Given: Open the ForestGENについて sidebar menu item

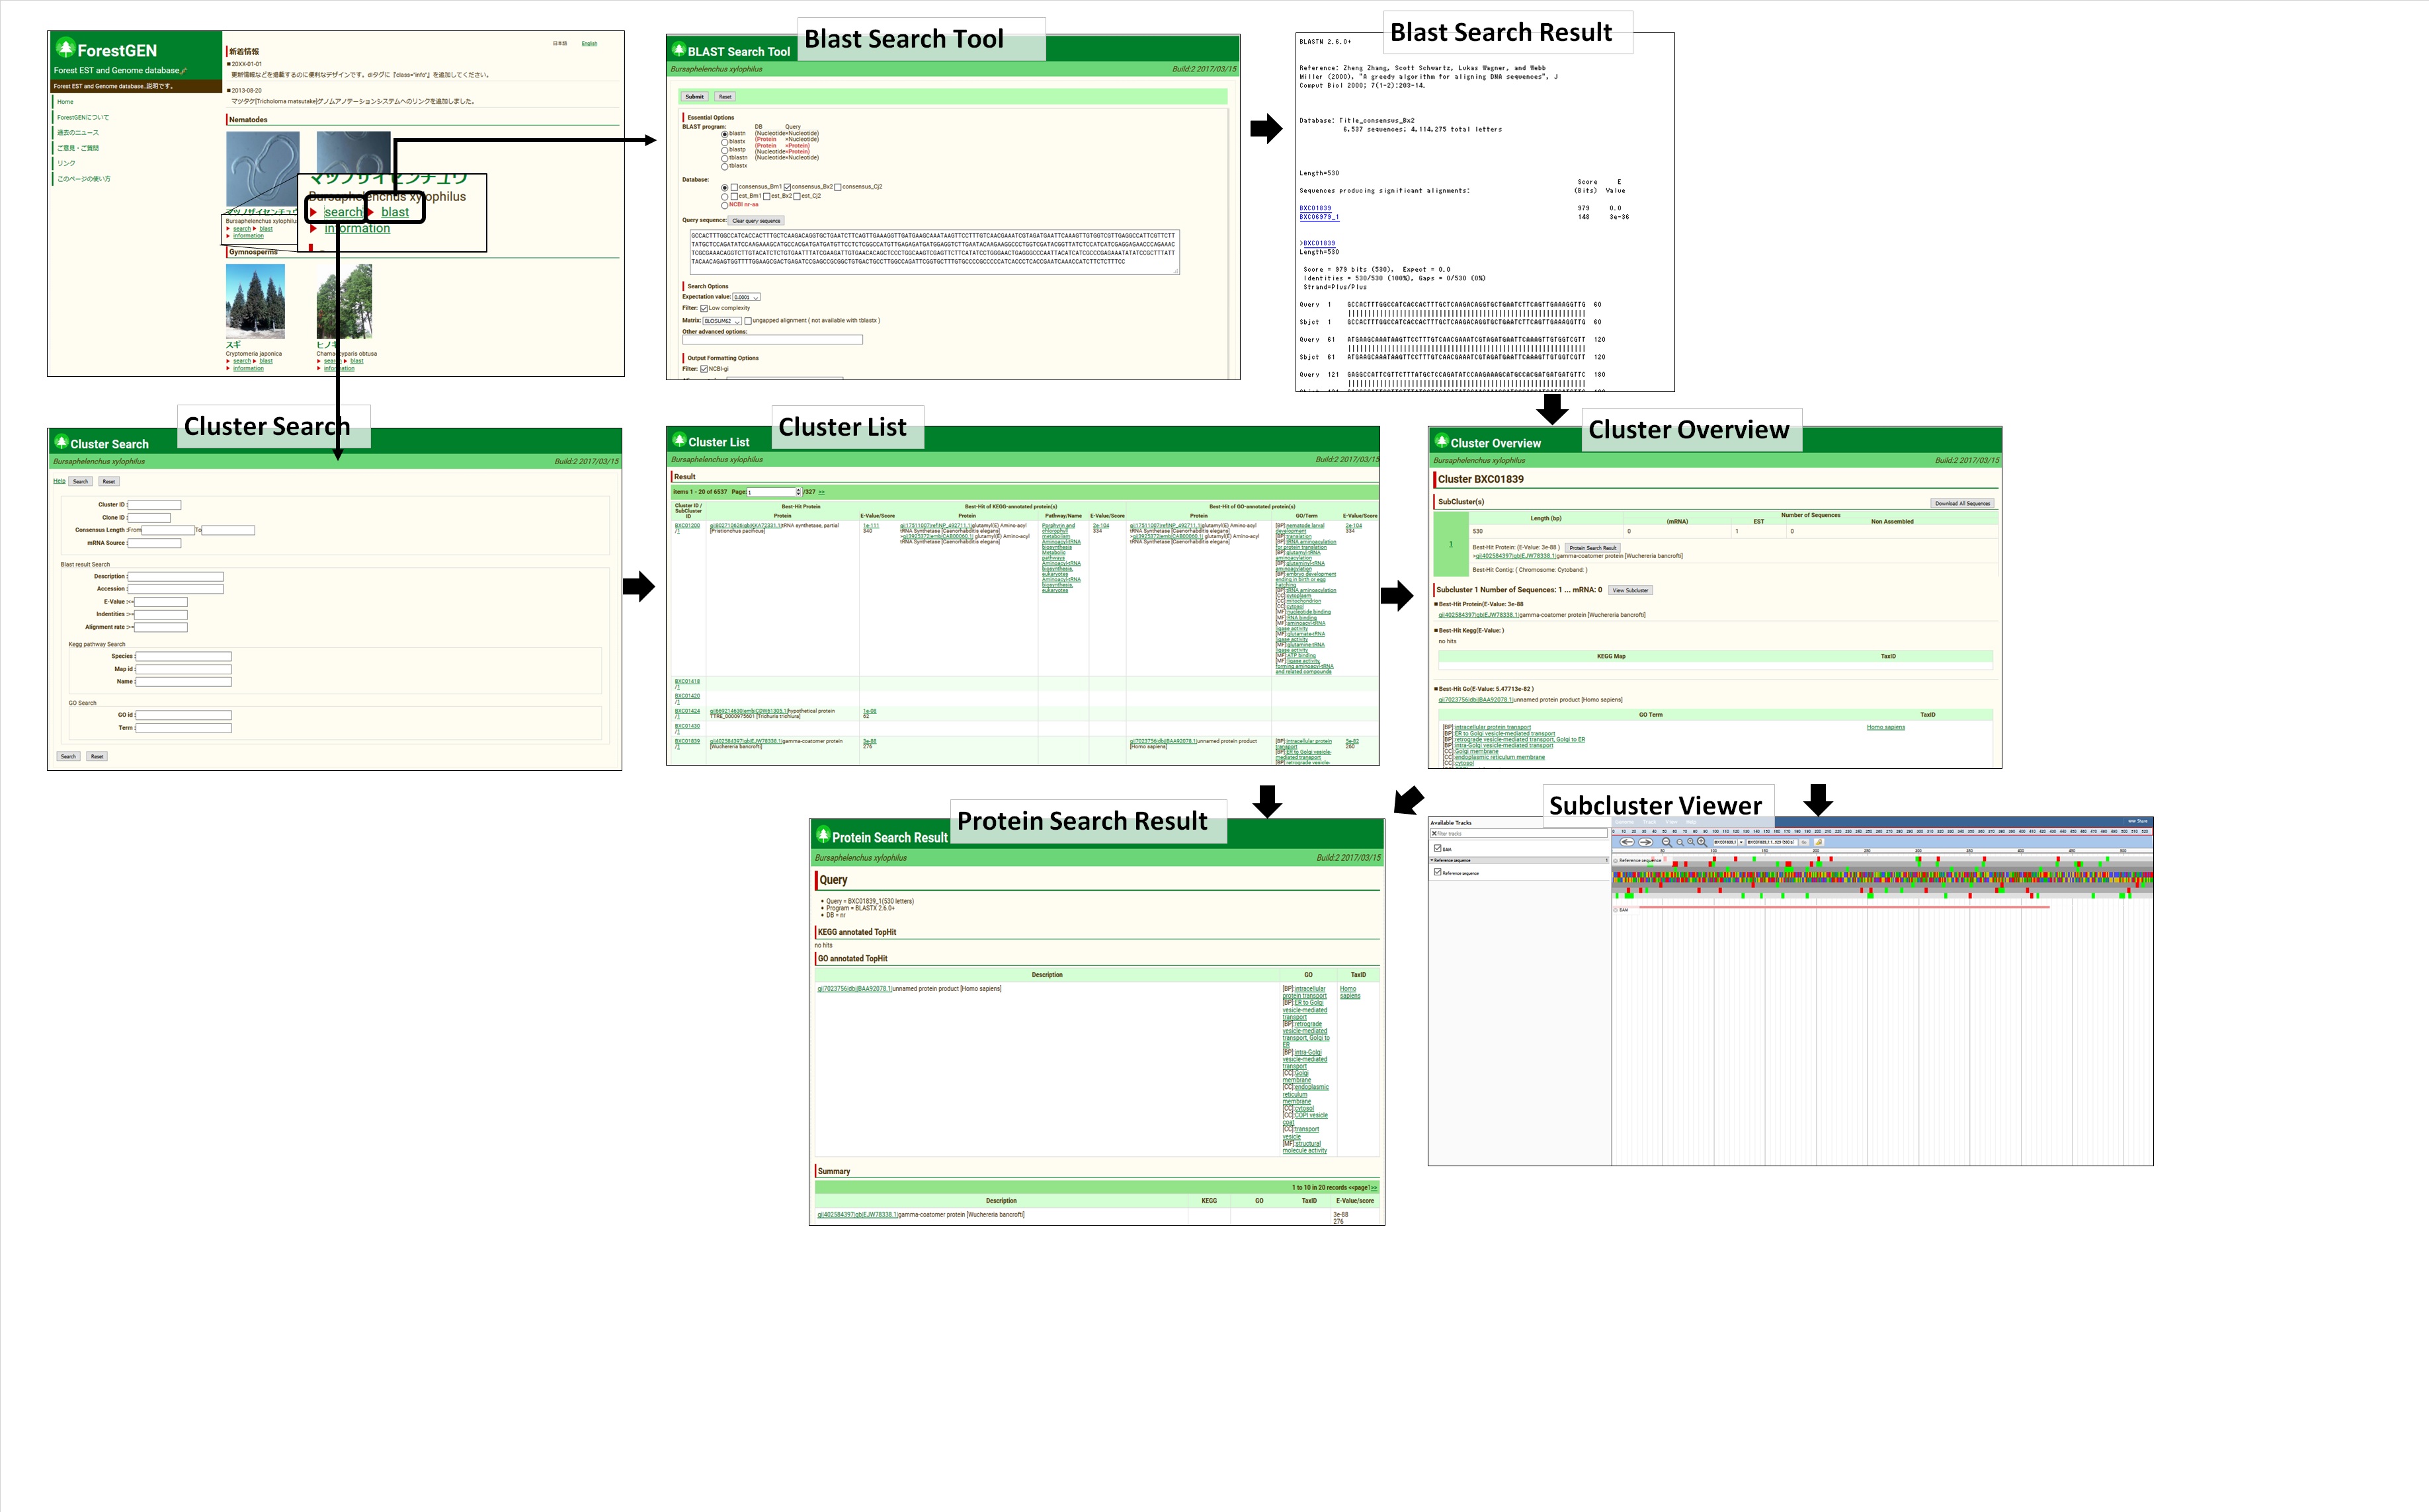Looking at the screenshot, I should click(83, 117).
